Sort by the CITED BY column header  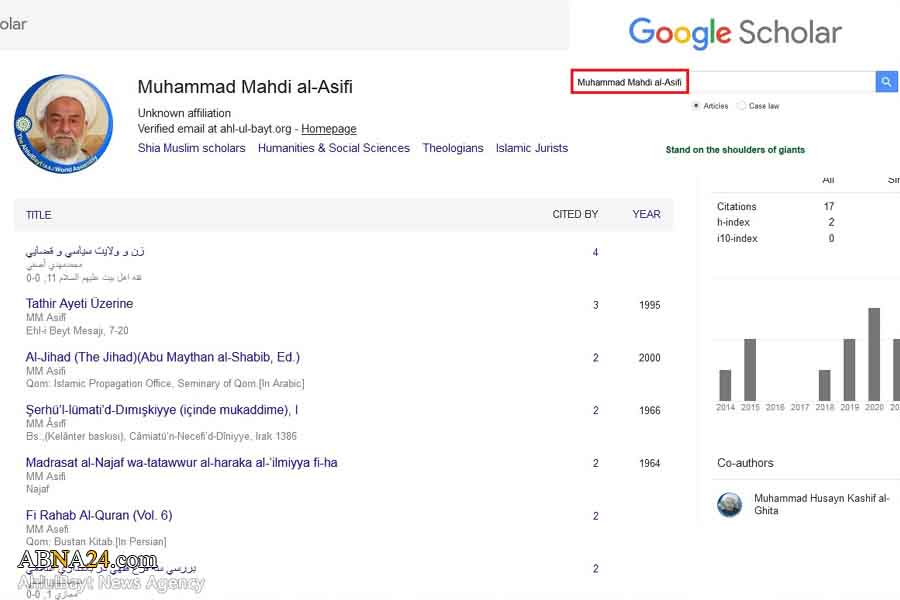coord(575,214)
